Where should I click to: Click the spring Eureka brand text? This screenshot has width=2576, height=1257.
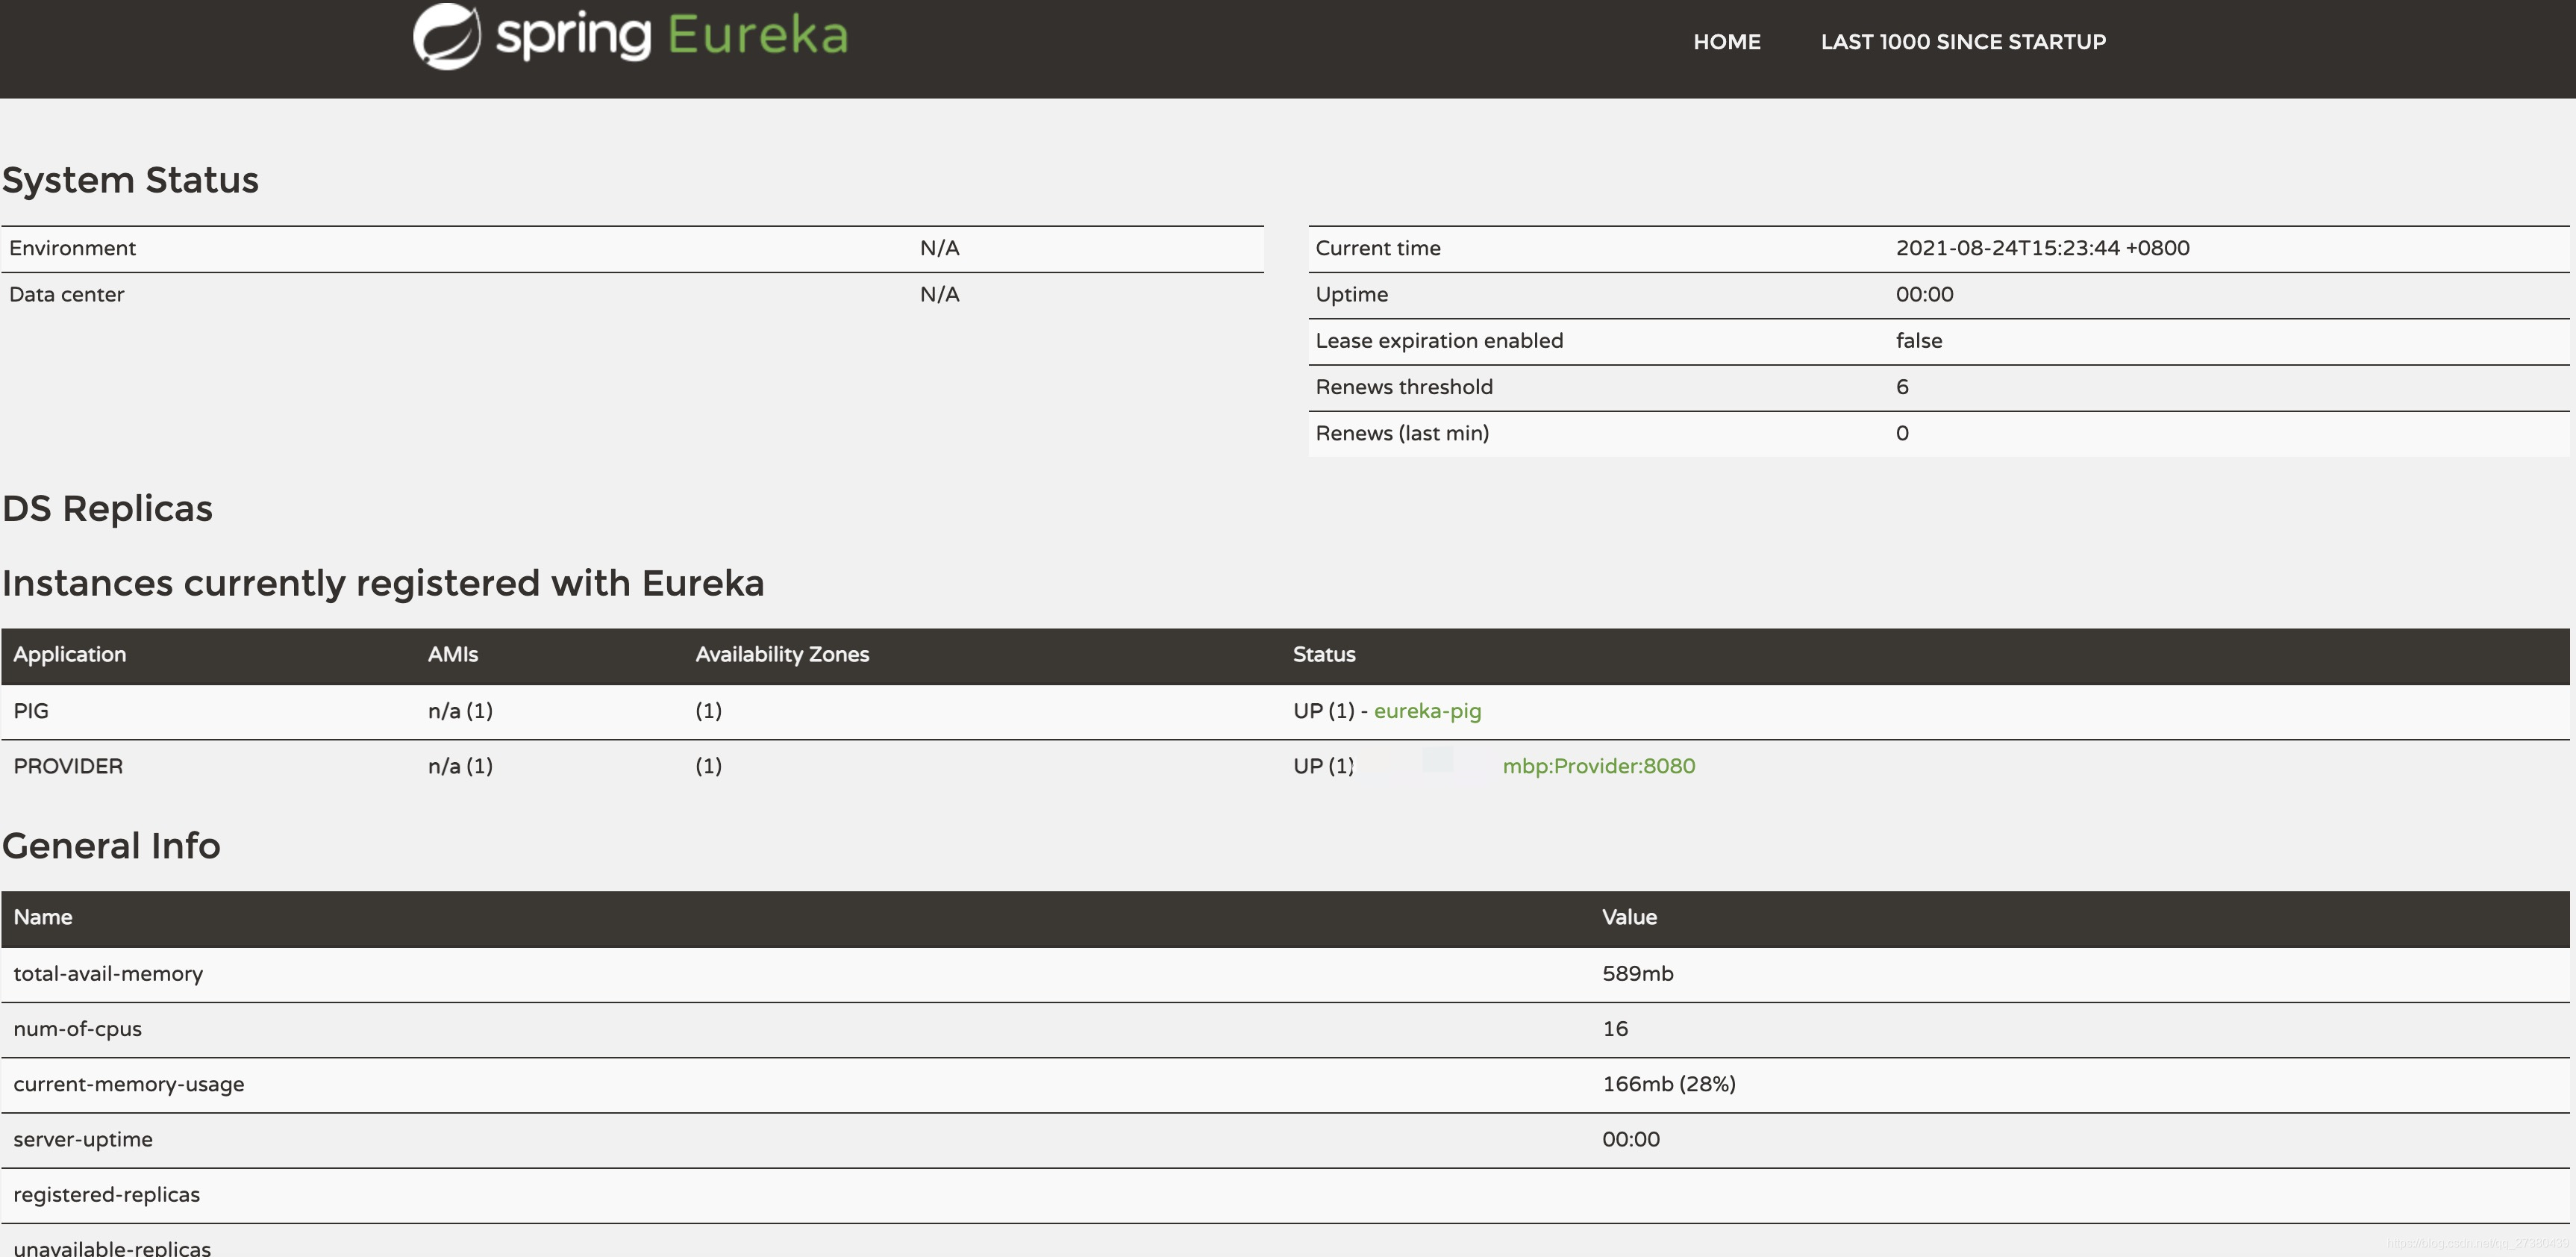point(672,36)
